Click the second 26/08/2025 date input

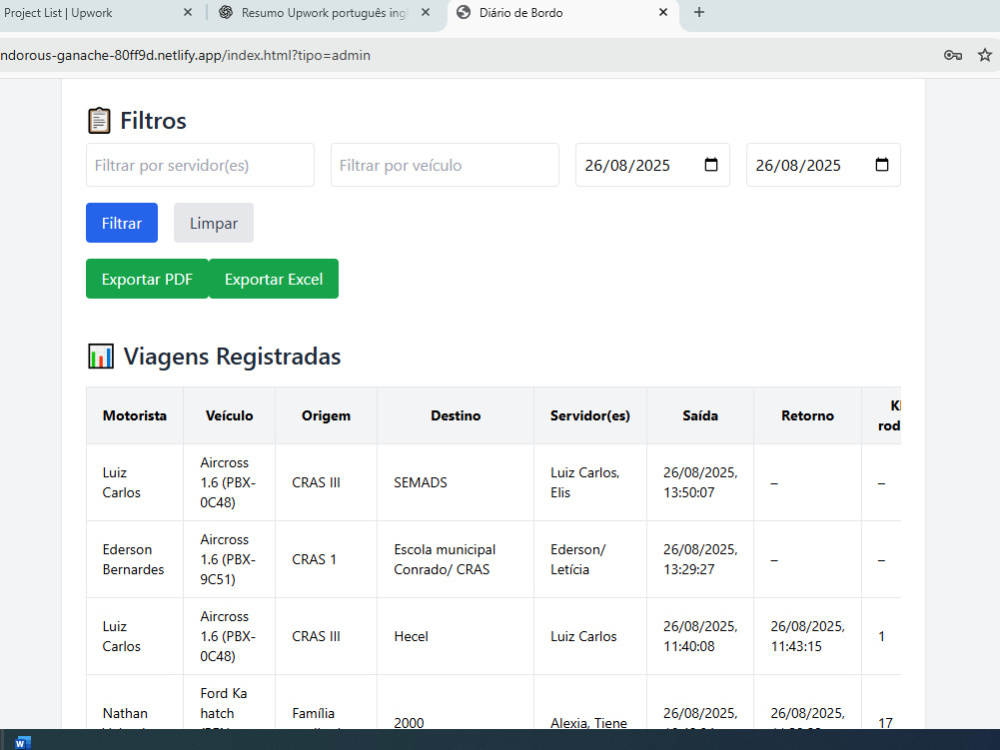point(823,165)
